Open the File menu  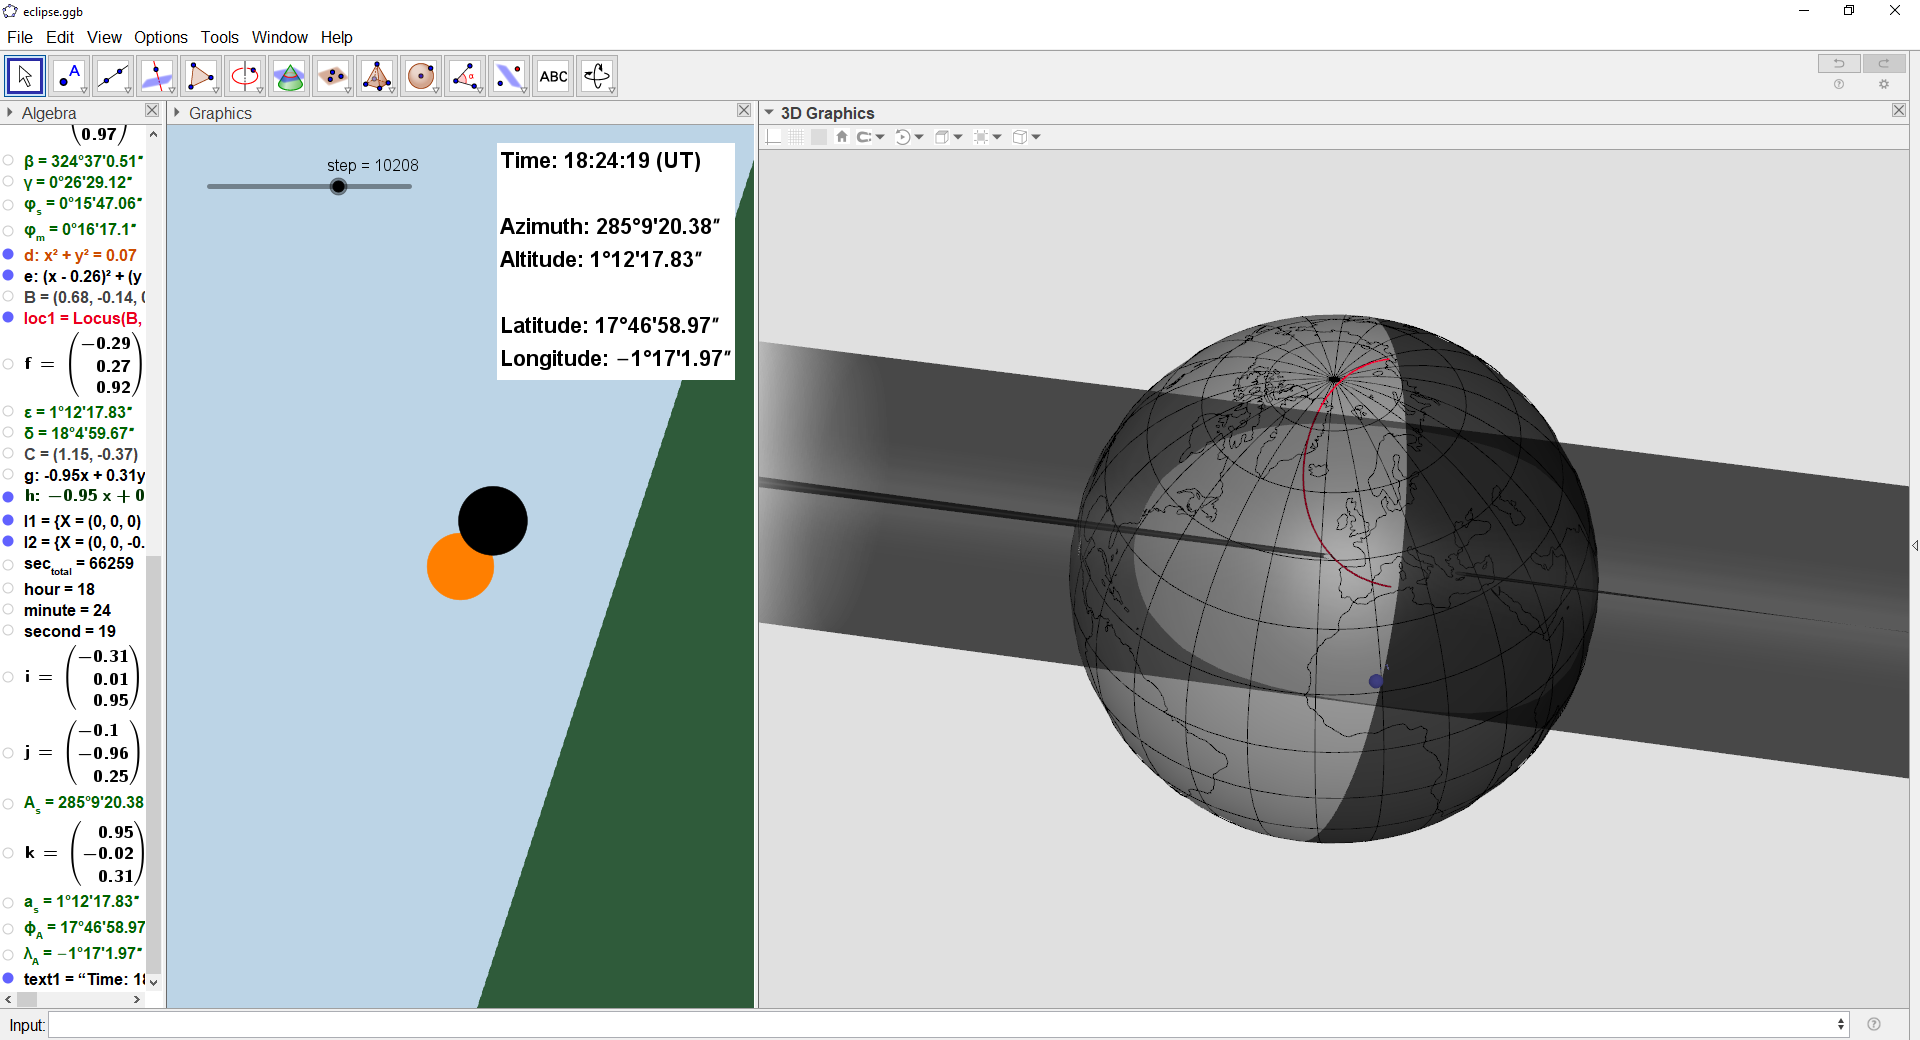click(x=20, y=37)
